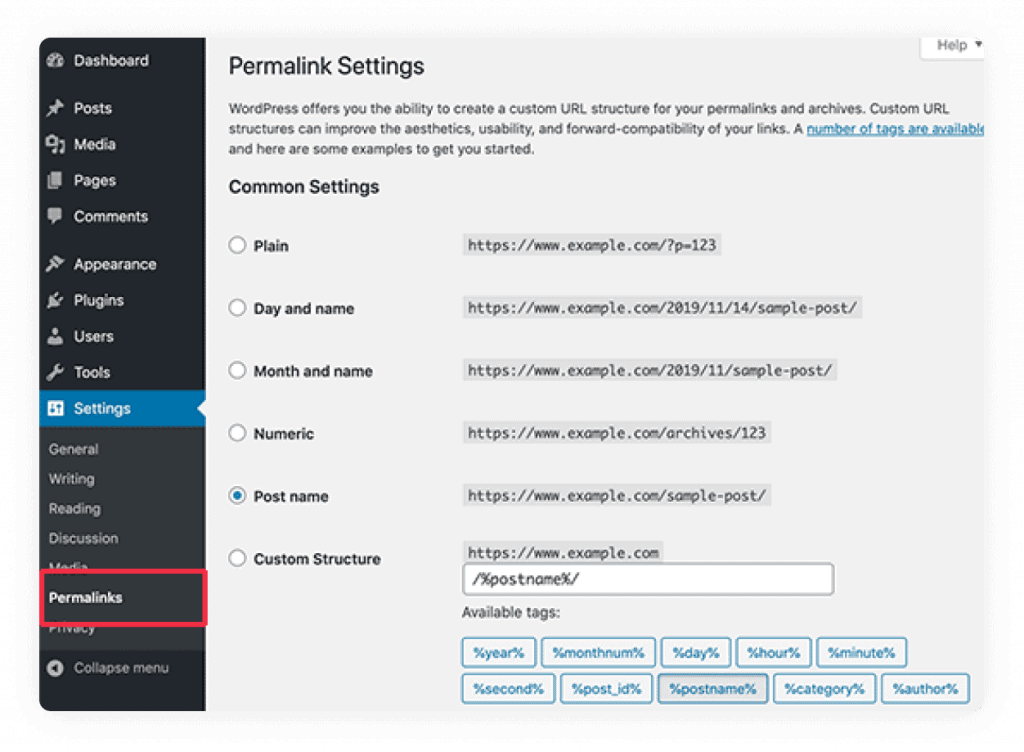Open Reading settings submenu
This screenshot has width=1024, height=752.
(74, 509)
